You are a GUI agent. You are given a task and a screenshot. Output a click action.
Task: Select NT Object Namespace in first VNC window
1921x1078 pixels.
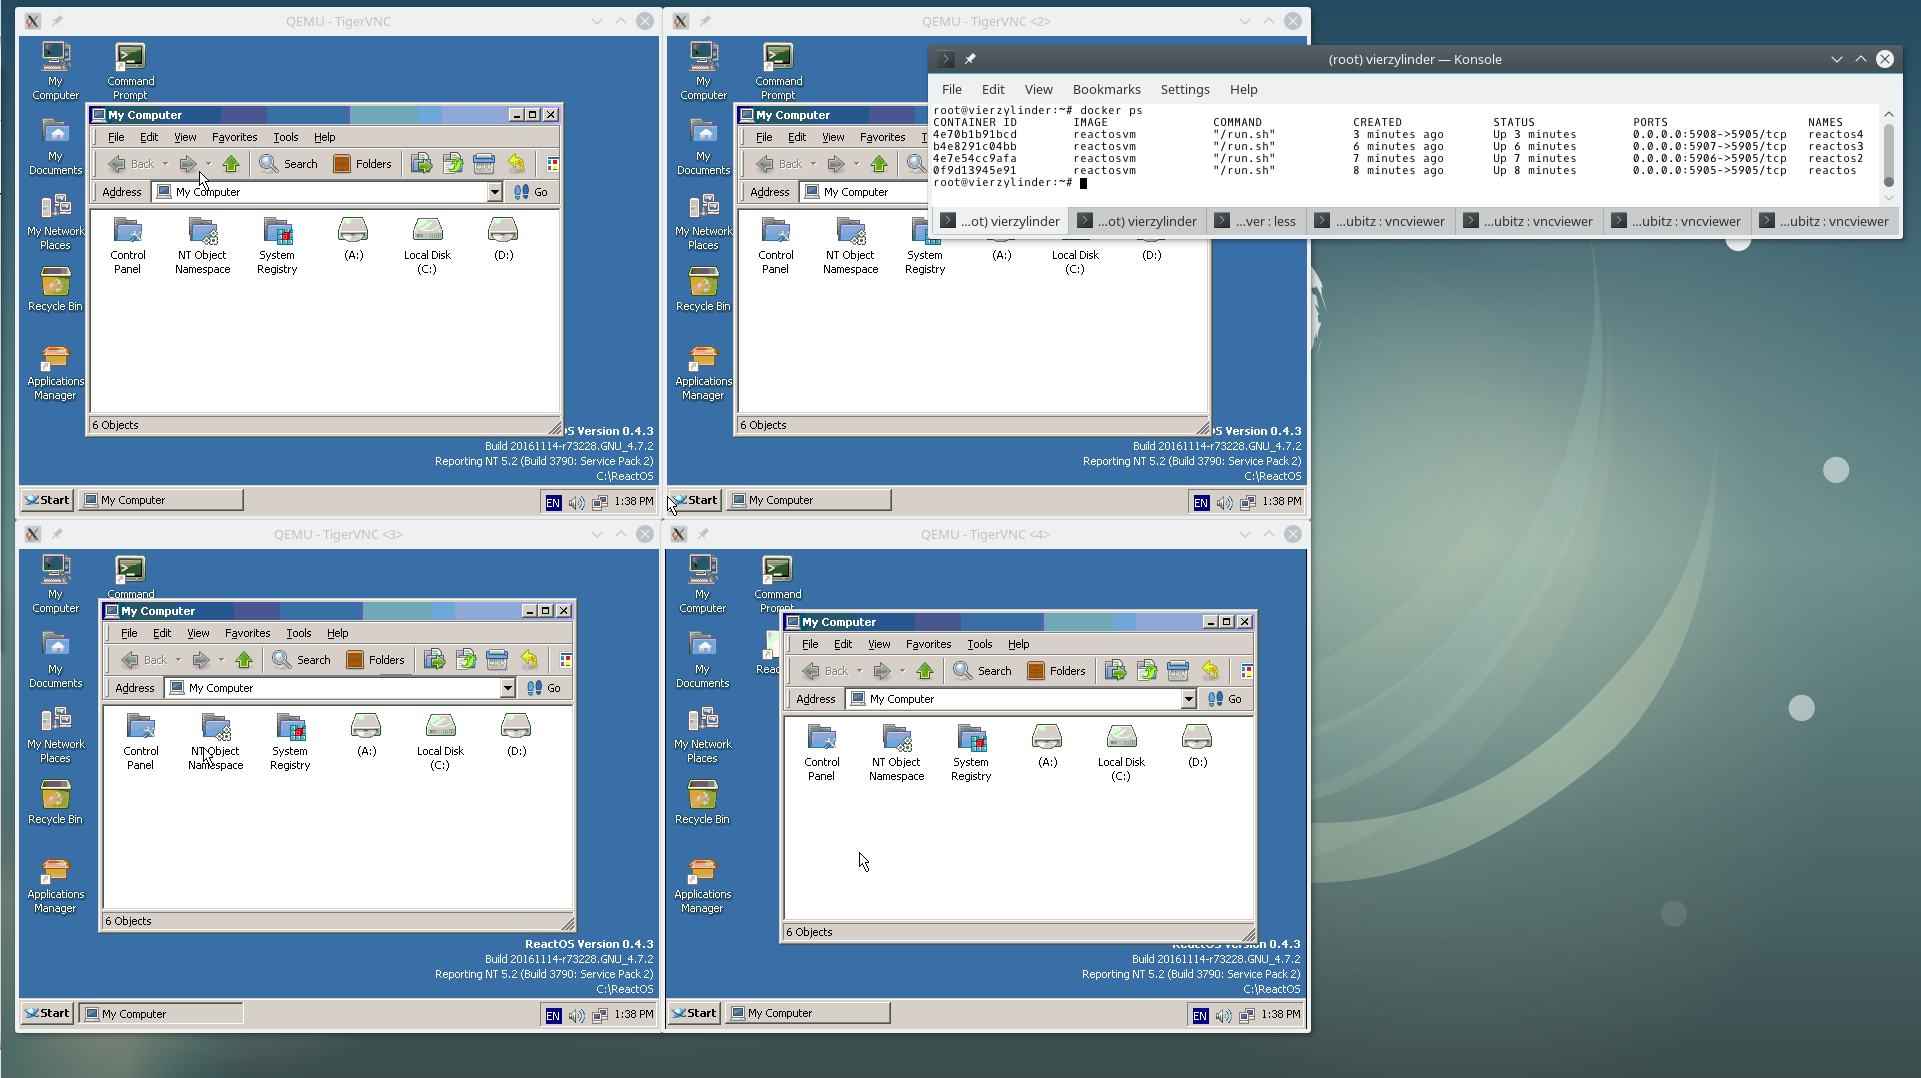(203, 245)
